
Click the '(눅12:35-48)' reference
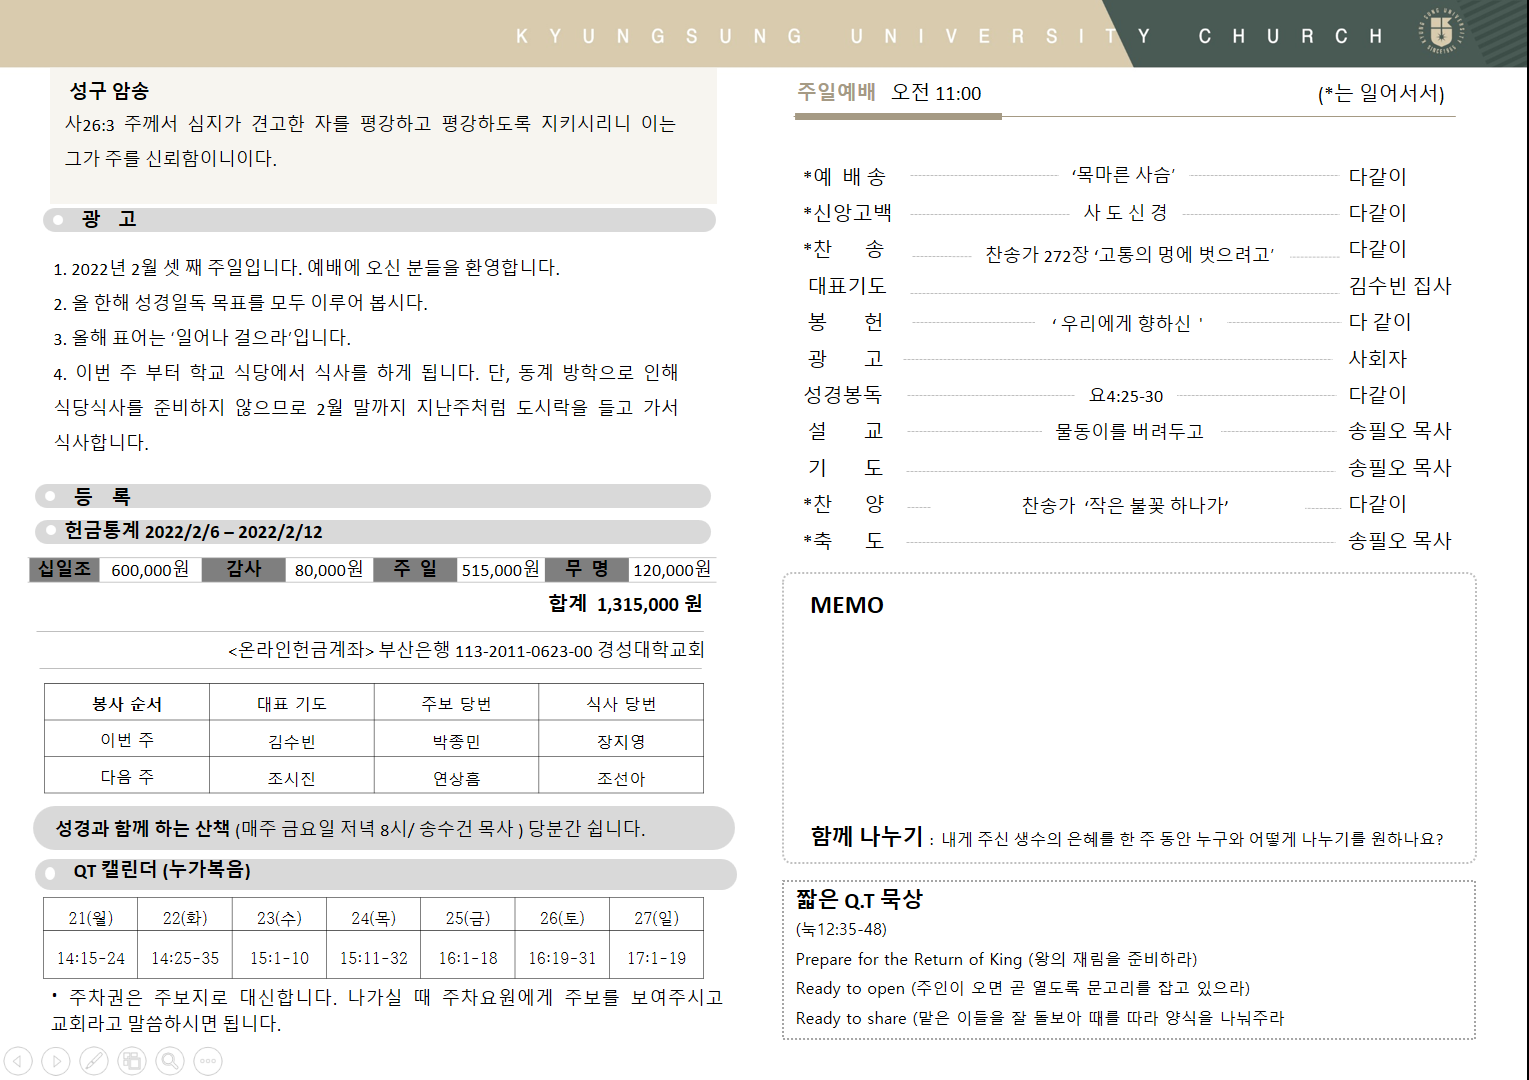coord(841,929)
